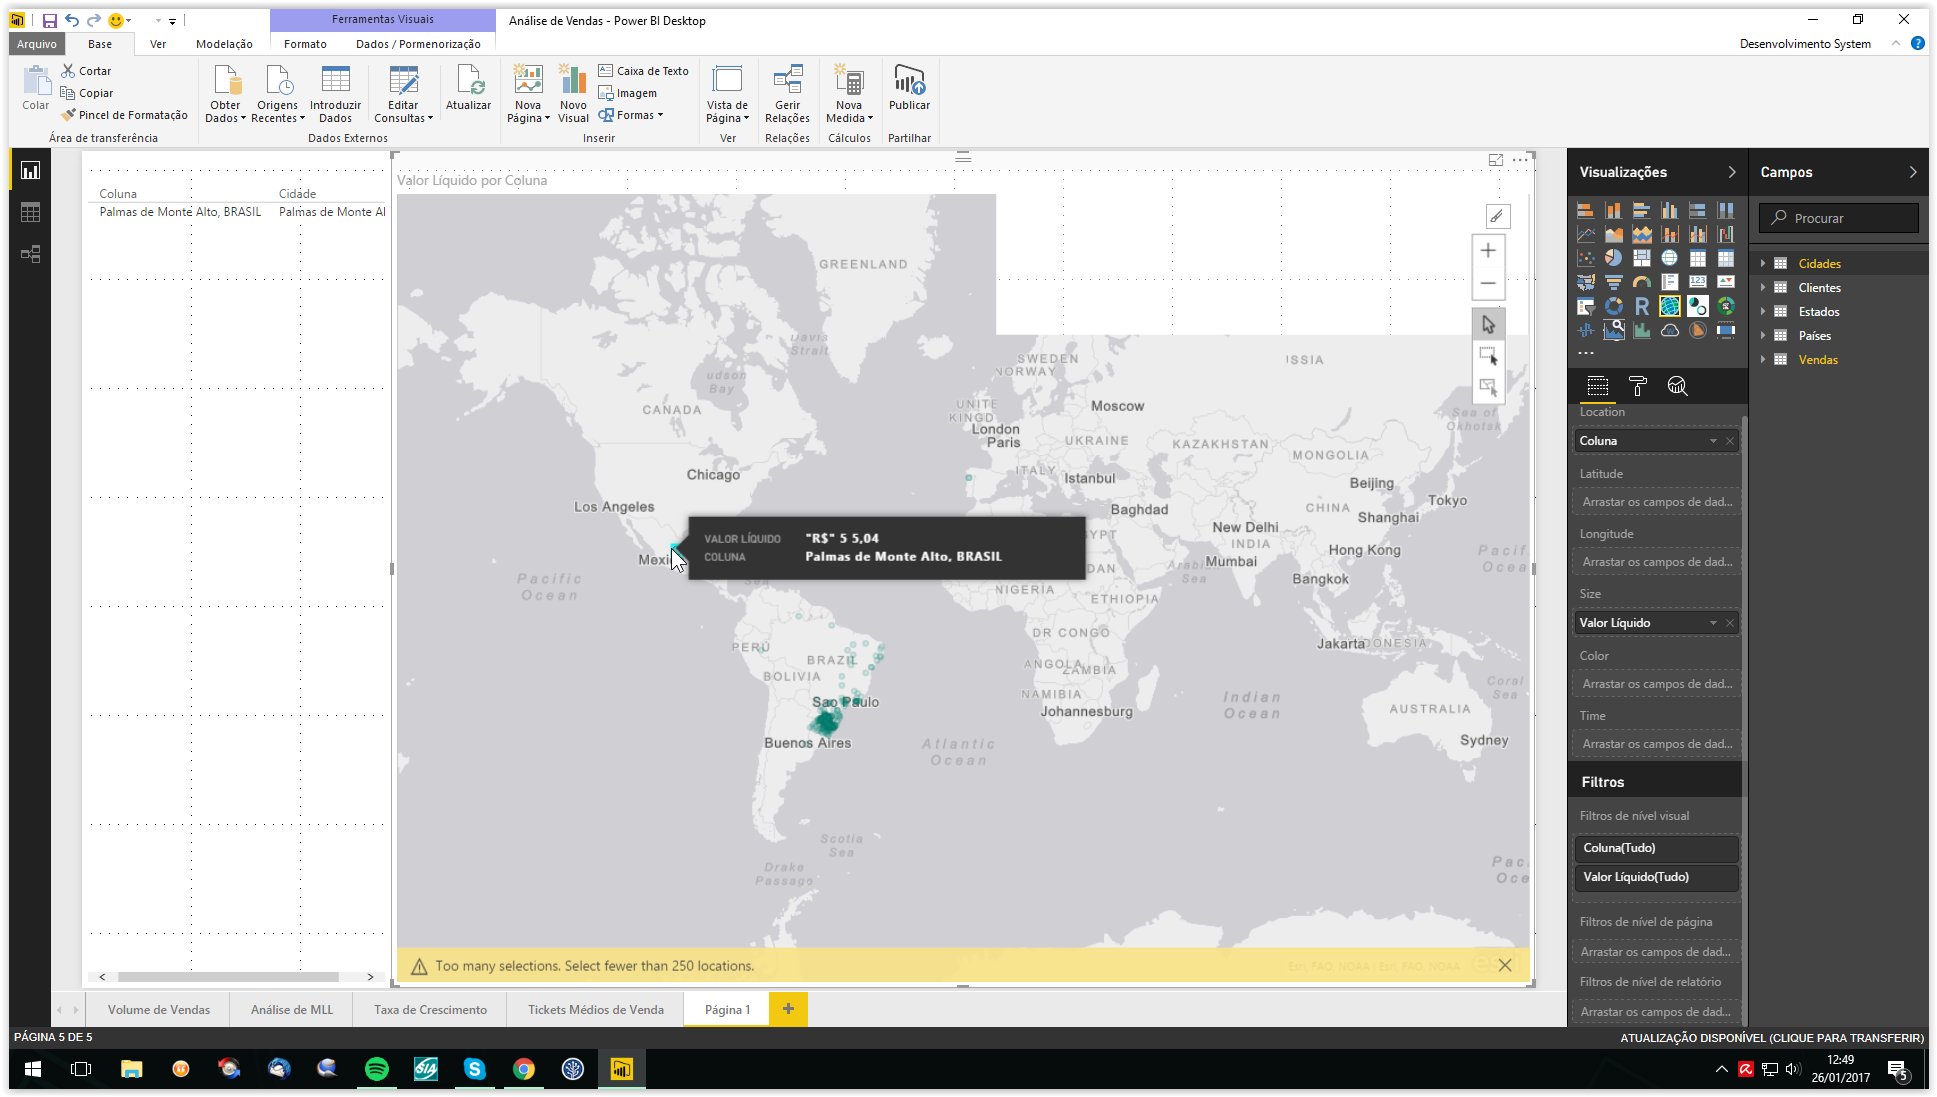This screenshot has height=1097, width=1937.
Task: Open Relationships view in left sidebar
Action: click(30, 254)
